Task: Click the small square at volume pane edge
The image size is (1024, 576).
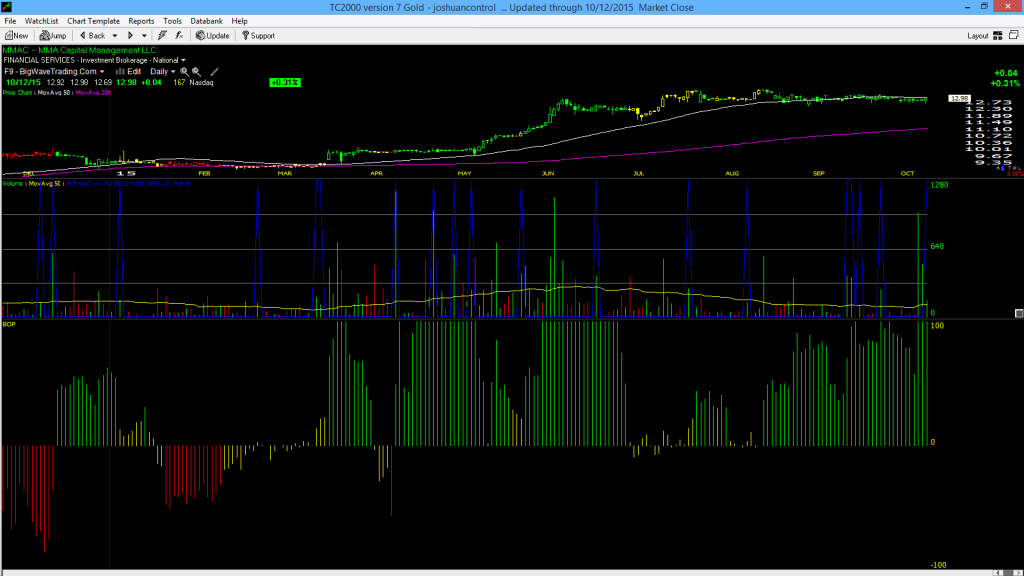Action: click(x=1019, y=313)
